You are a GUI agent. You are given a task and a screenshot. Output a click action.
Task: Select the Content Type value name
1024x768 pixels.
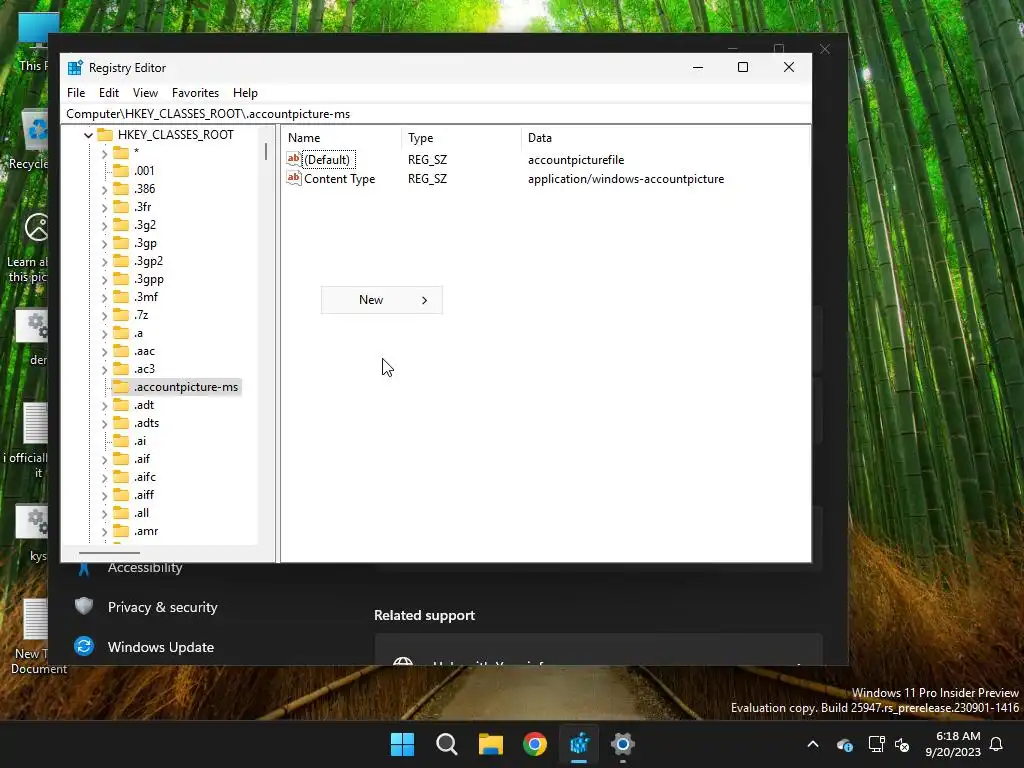(x=340, y=179)
